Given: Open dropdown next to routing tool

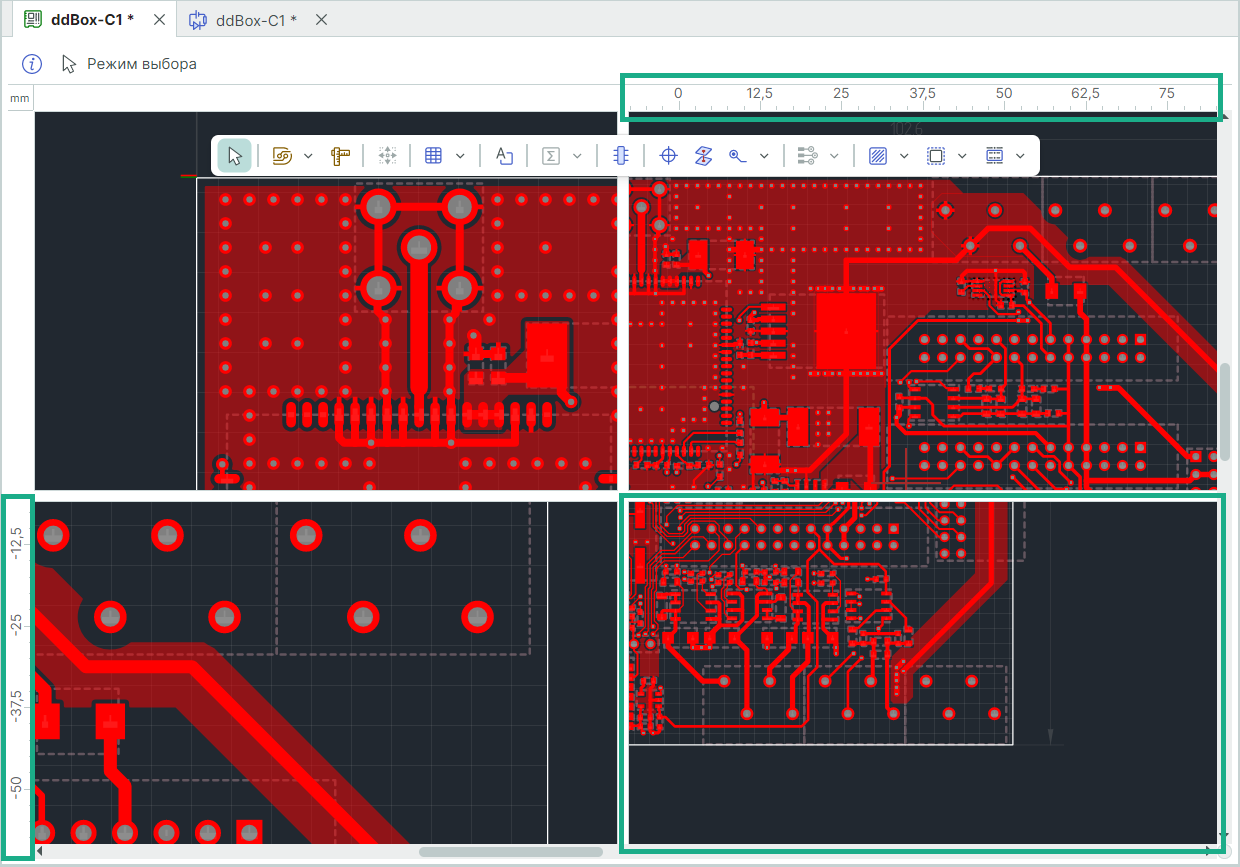Looking at the screenshot, I should tap(308, 156).
